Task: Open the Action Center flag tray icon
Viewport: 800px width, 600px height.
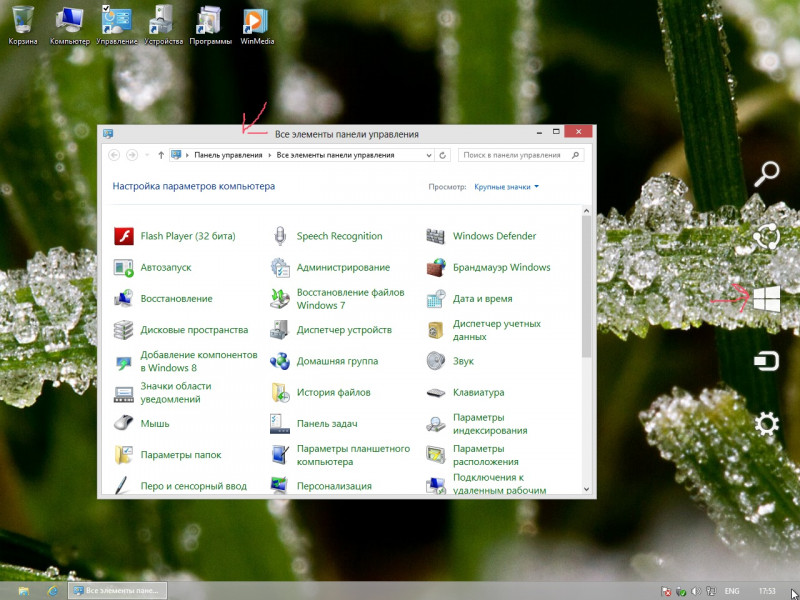Action: click(x=666, y=591)
